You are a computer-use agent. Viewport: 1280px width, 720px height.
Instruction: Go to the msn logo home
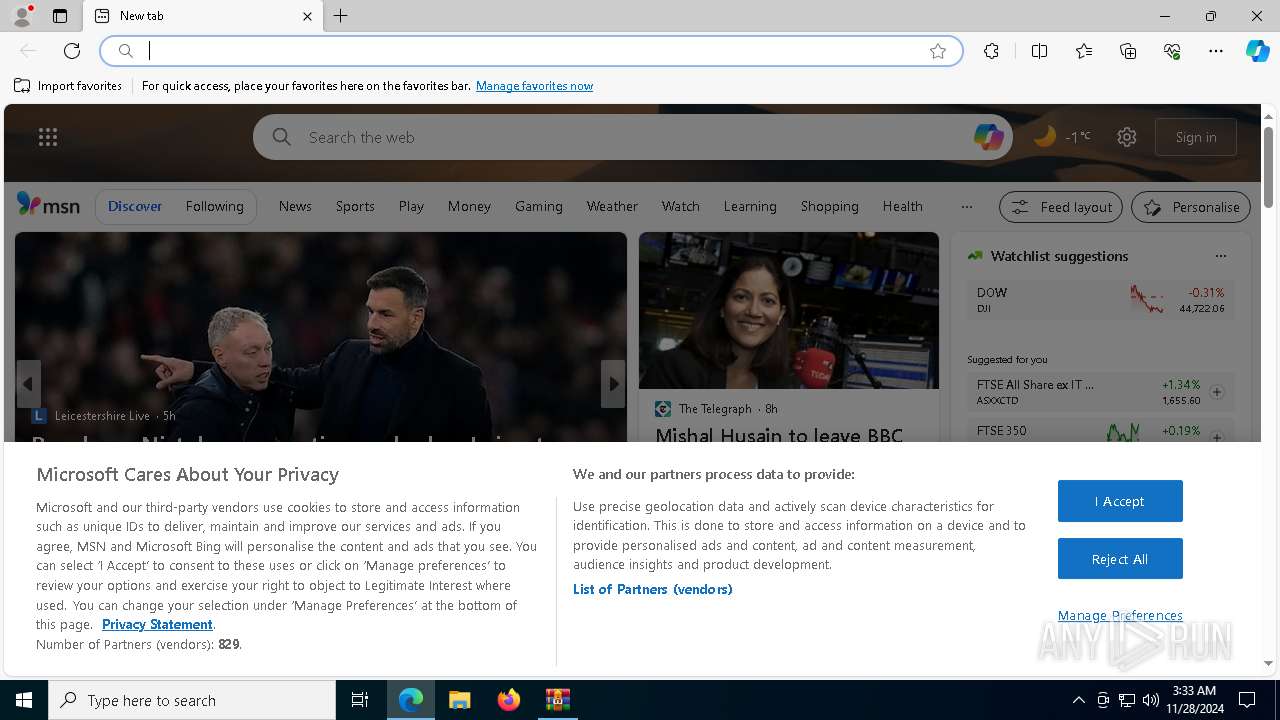[x=48, y=205]
